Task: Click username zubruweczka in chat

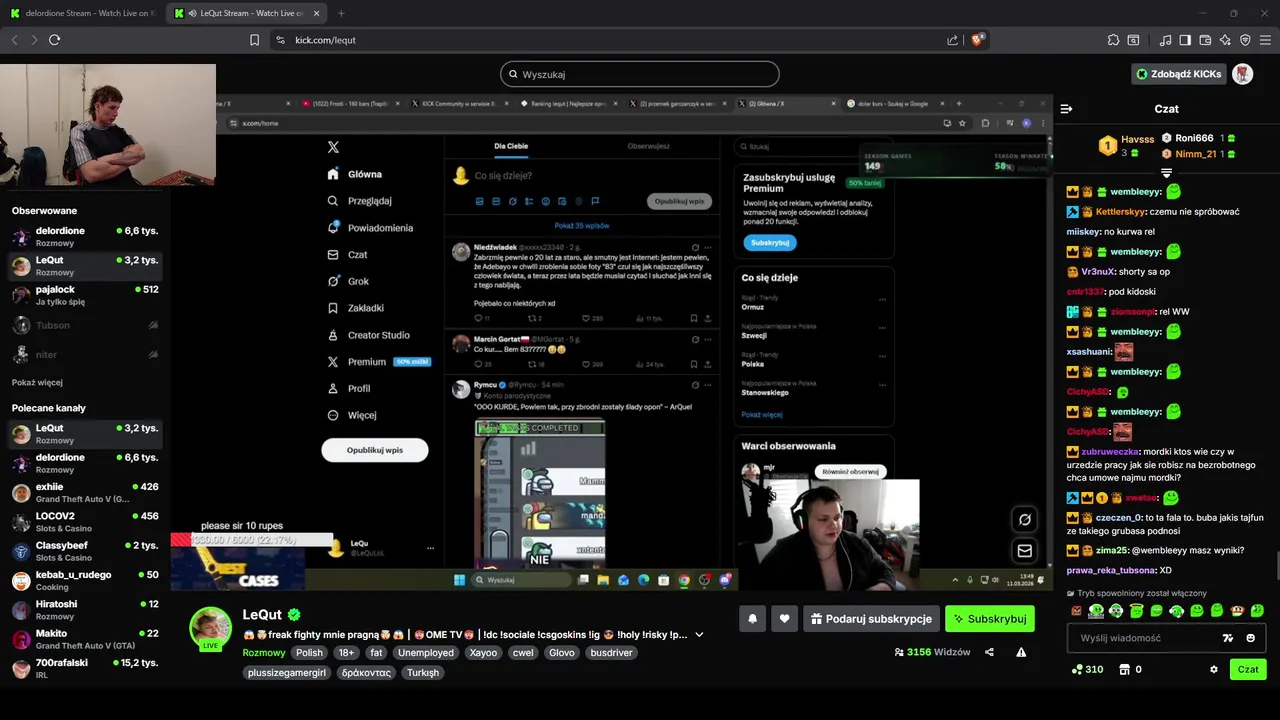Action: 1109,452
